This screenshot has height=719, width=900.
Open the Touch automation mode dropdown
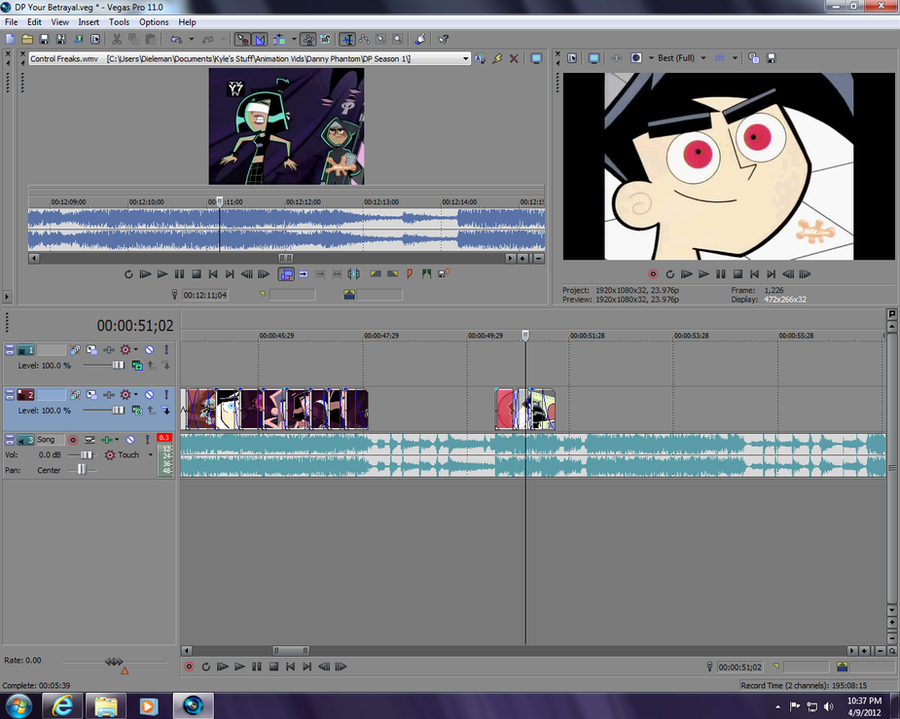(x=151, y=455)
